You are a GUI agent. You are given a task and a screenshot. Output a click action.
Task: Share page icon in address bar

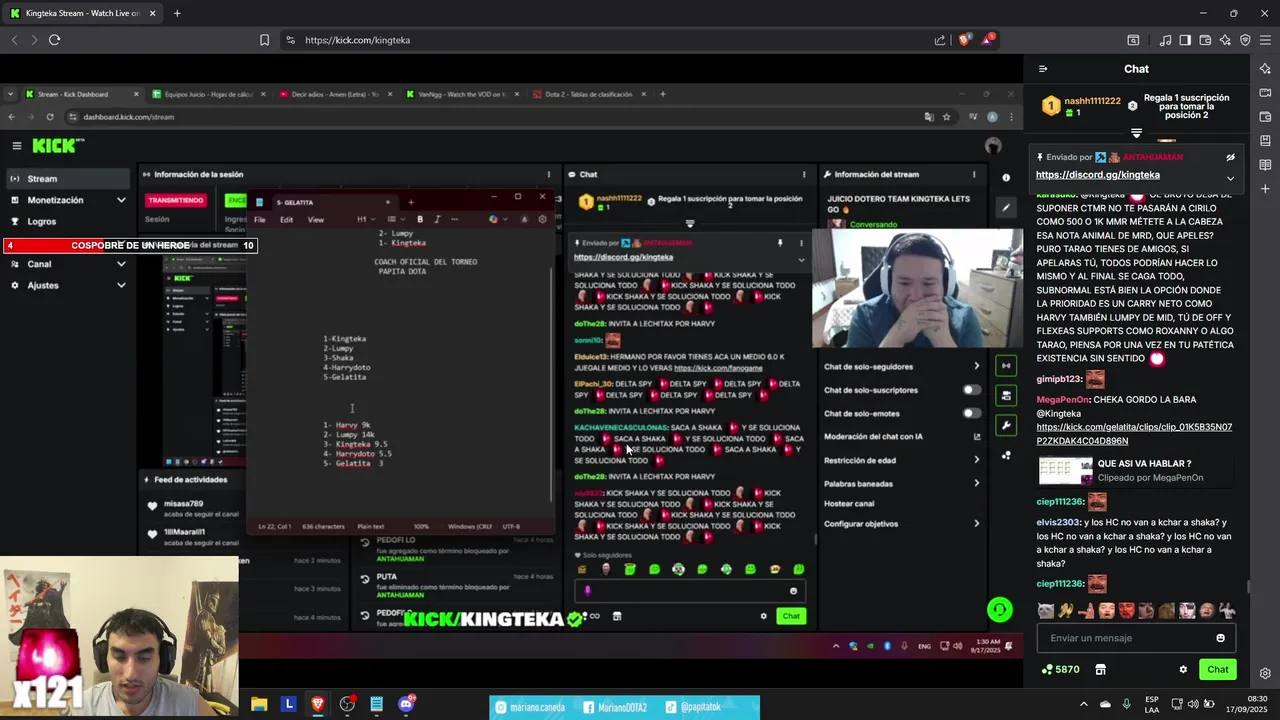pos(940,40)
